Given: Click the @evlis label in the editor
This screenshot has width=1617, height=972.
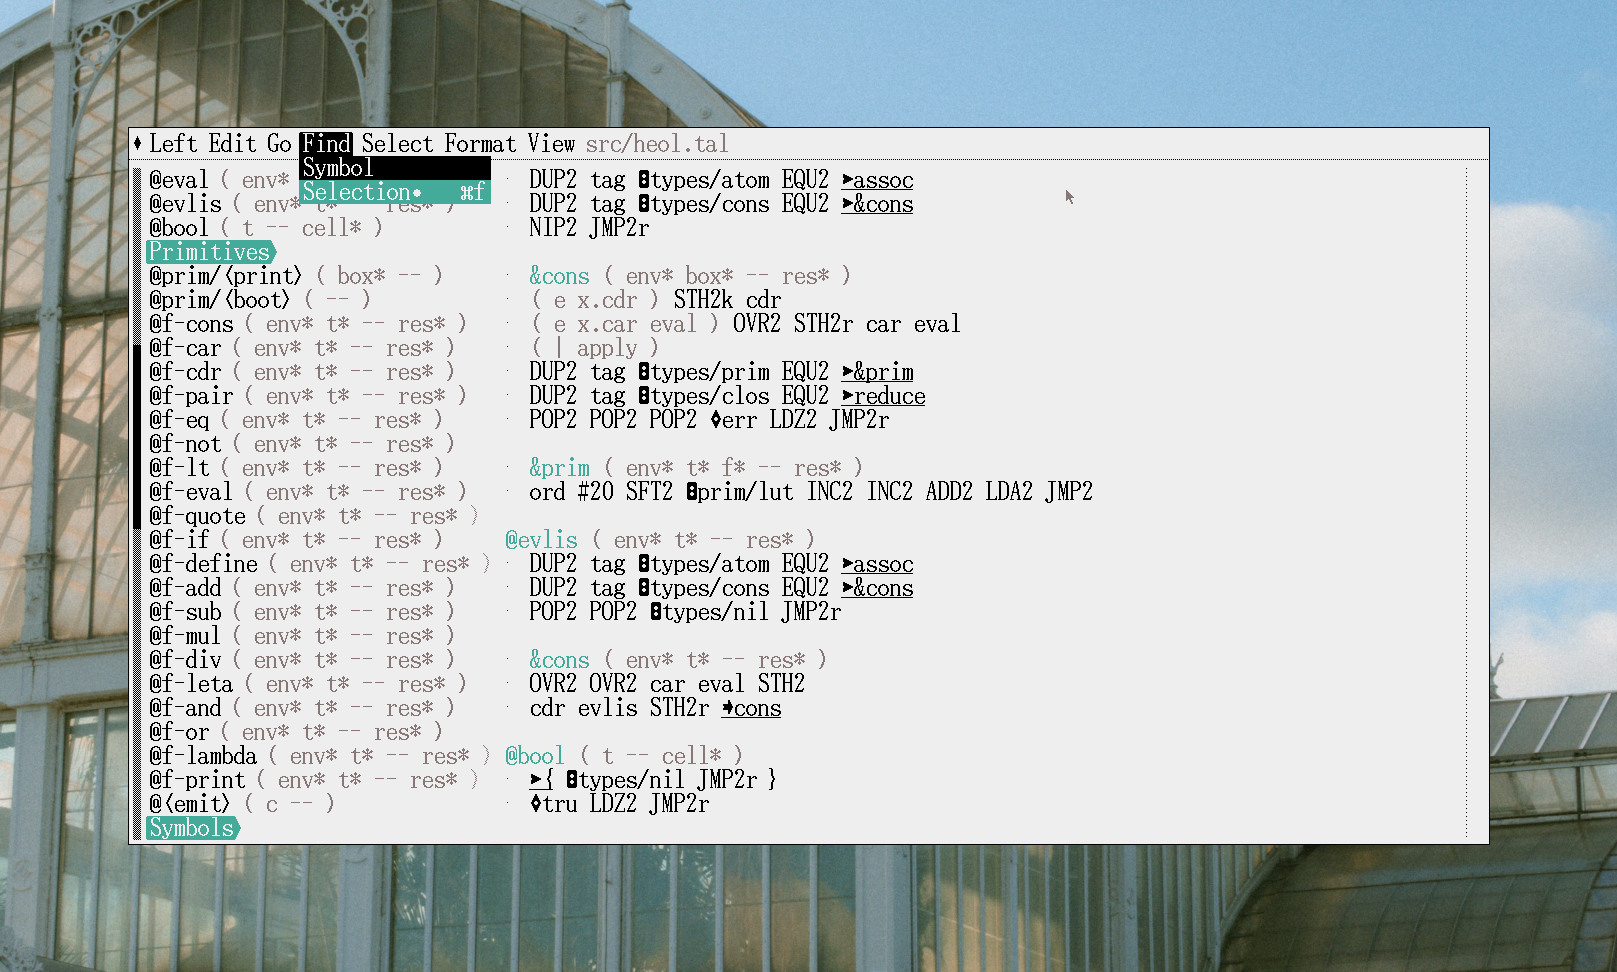Looking at the screenshot, I should pyautogui.click(x=541, y=540).
